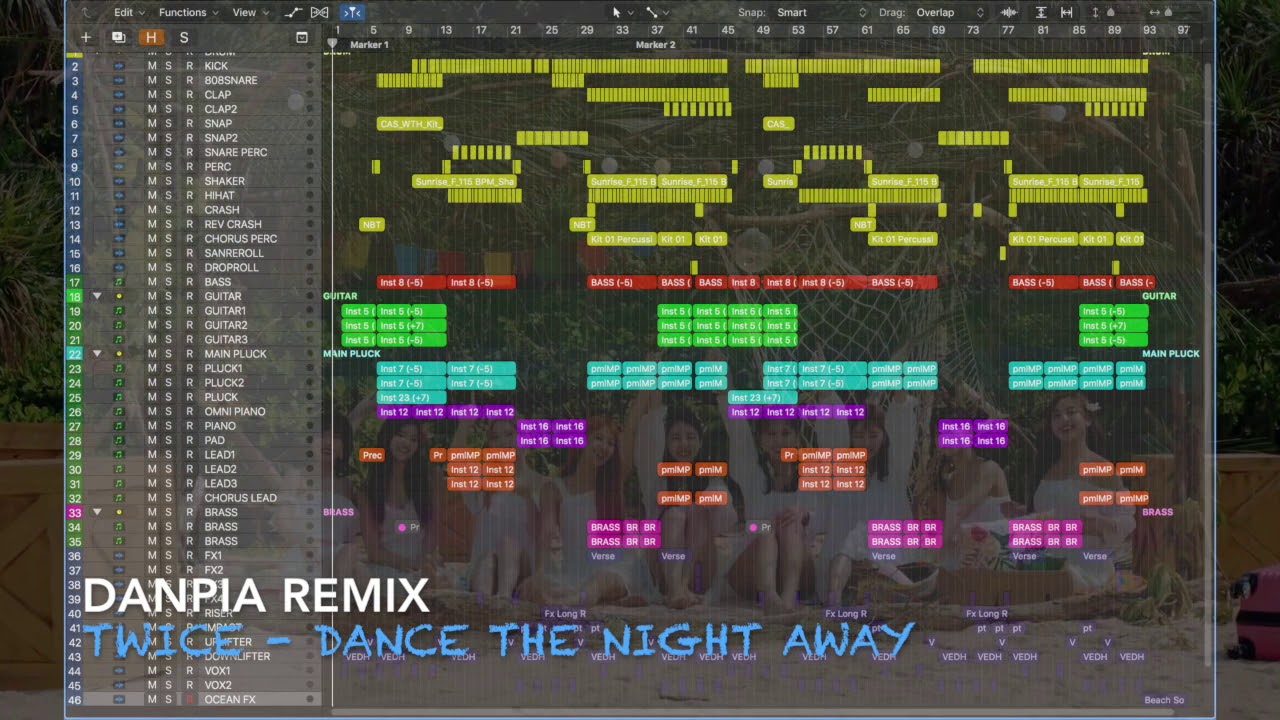Click the Flex bowtie icon

click(320, 12)
